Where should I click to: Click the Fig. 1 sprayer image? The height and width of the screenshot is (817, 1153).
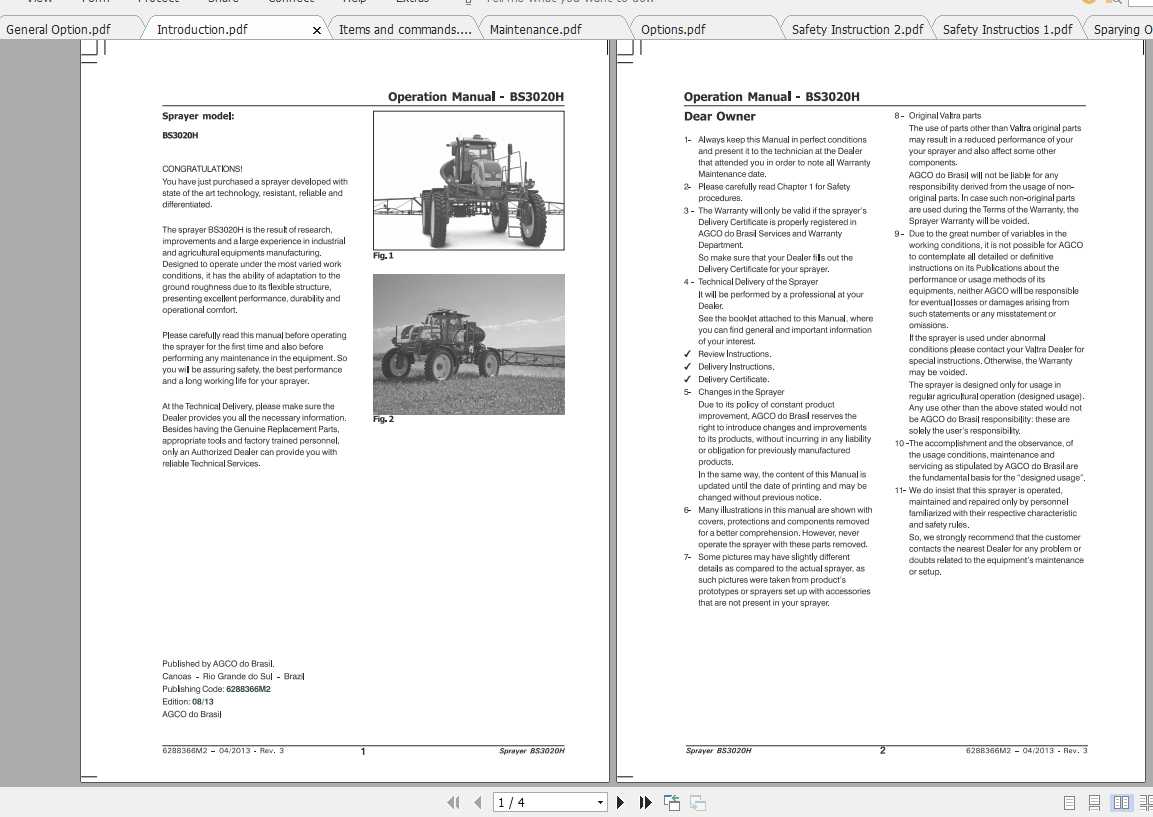tap(469, 180)
